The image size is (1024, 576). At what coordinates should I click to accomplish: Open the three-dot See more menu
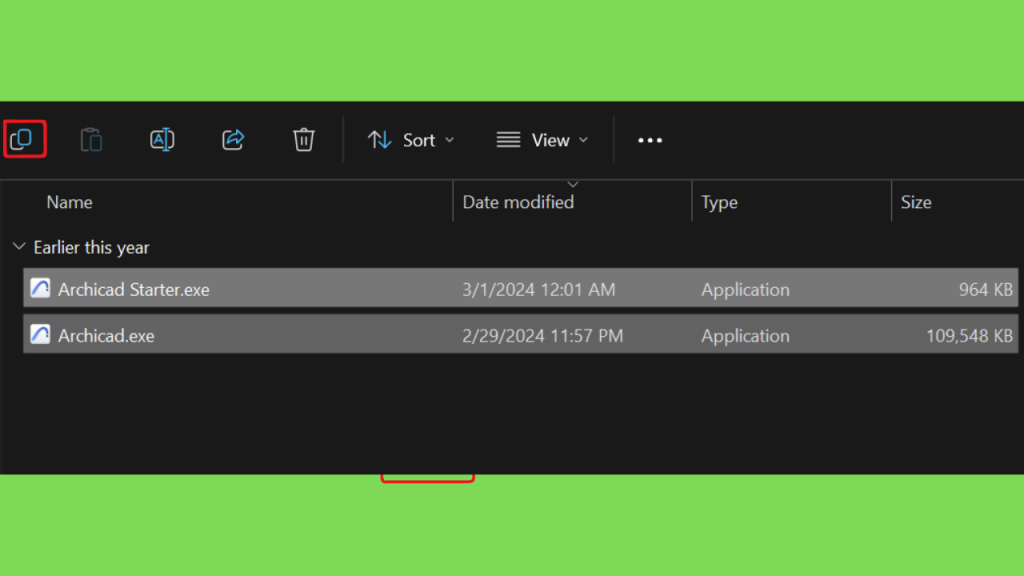click(650, 140)
